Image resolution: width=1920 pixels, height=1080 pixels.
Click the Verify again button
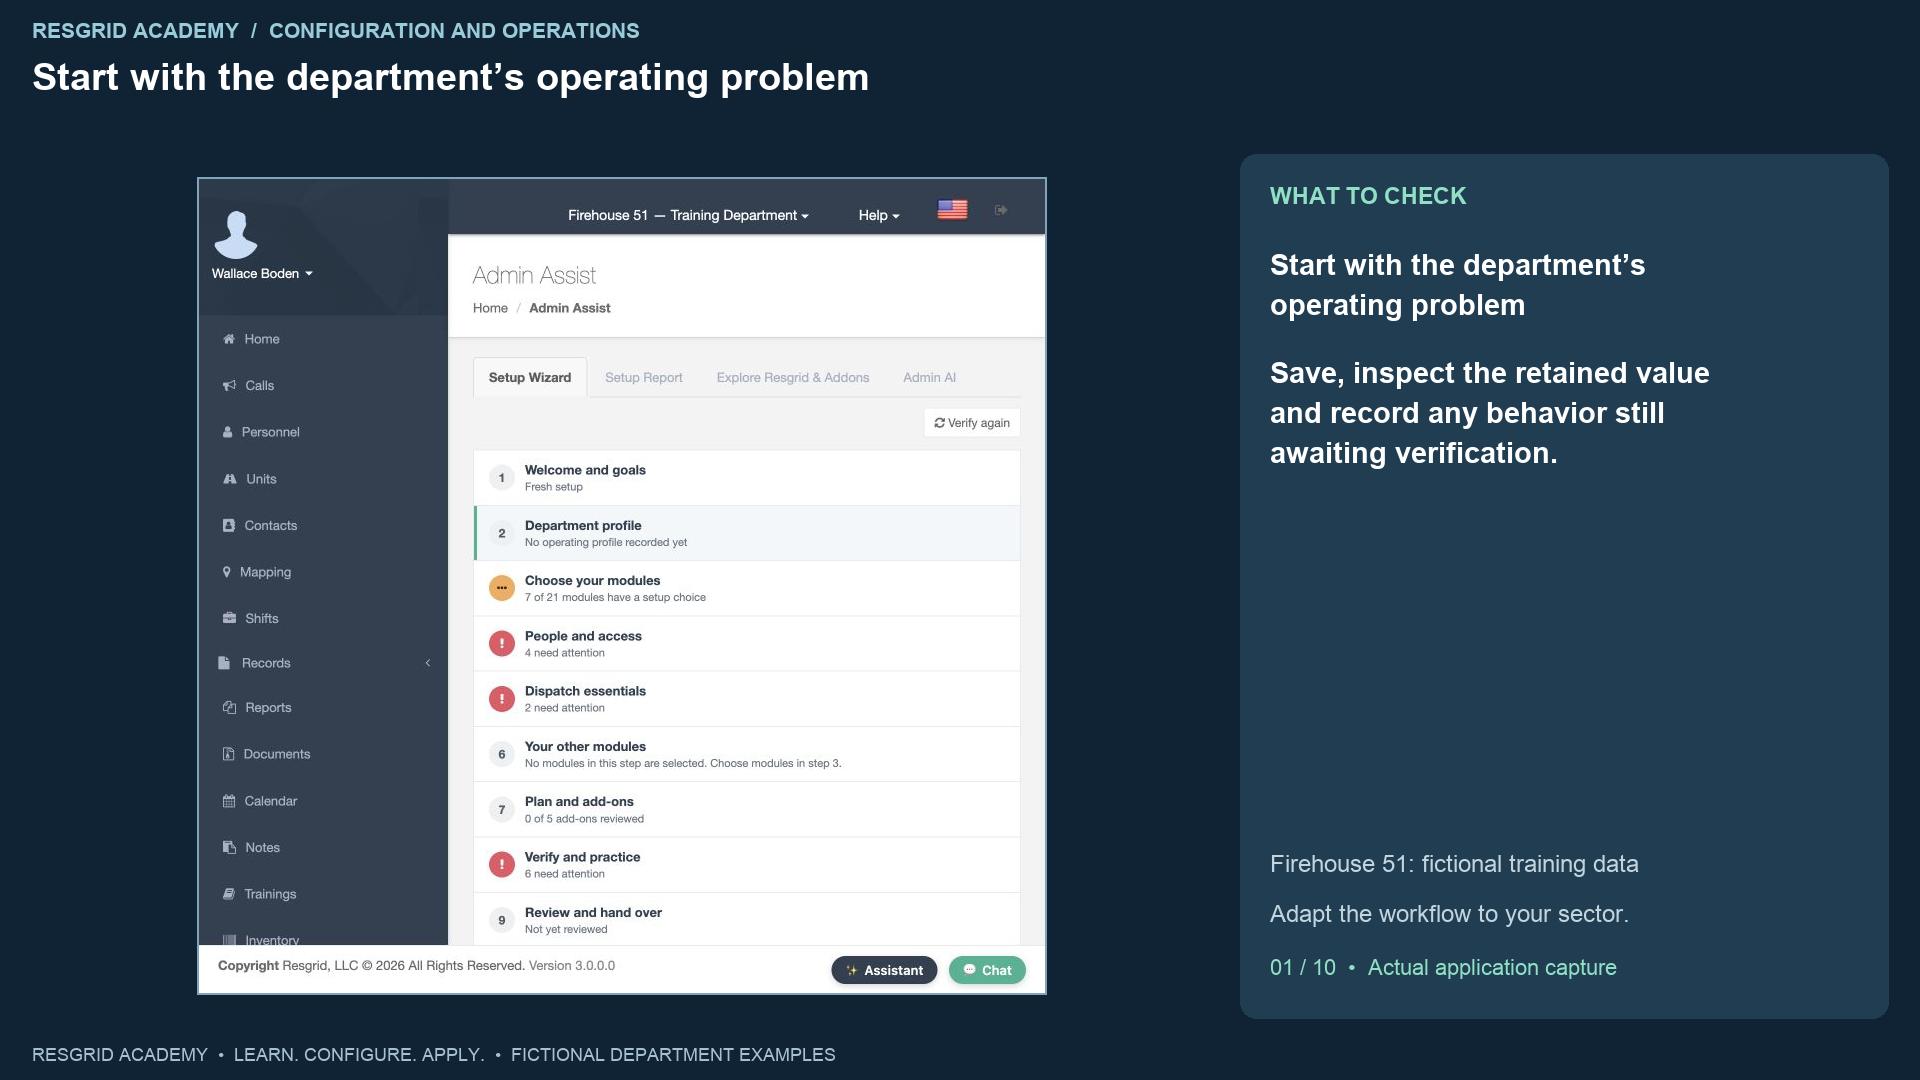[972, 423]
